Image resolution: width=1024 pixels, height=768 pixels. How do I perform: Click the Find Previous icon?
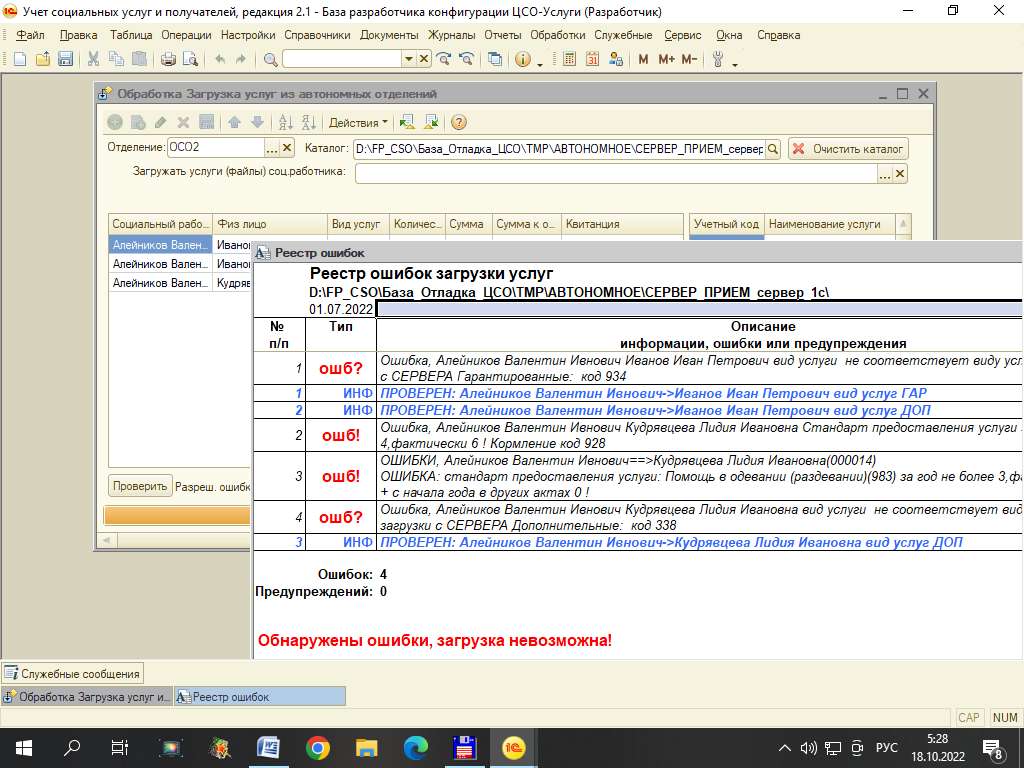(x=466, y=59)
